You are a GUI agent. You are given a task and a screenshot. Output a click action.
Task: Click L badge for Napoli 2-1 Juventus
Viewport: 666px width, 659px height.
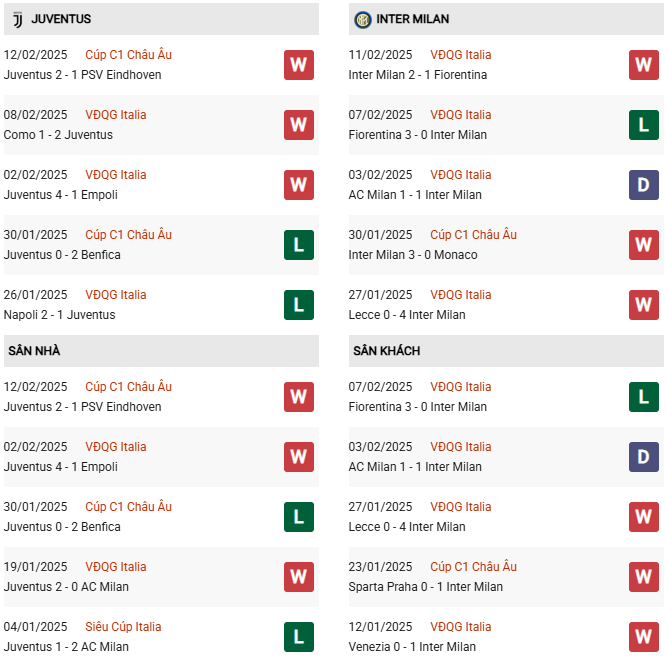coord(298,305)
